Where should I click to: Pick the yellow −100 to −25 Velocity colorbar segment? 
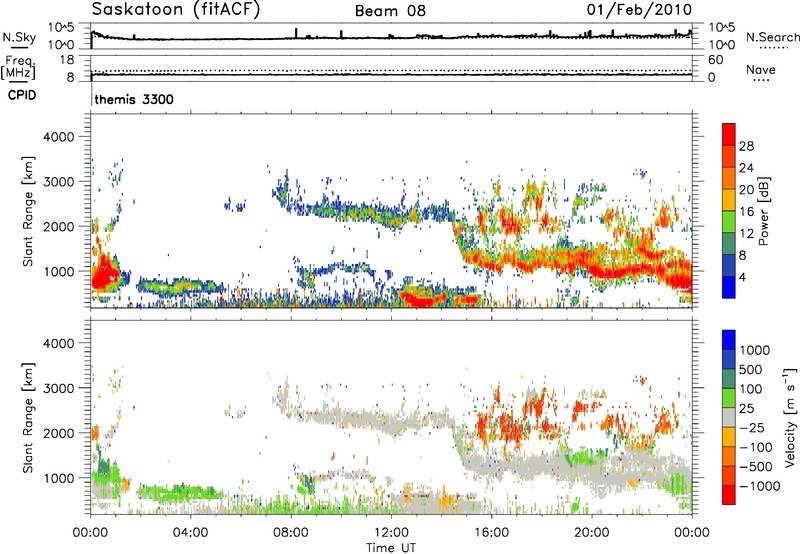729,437
